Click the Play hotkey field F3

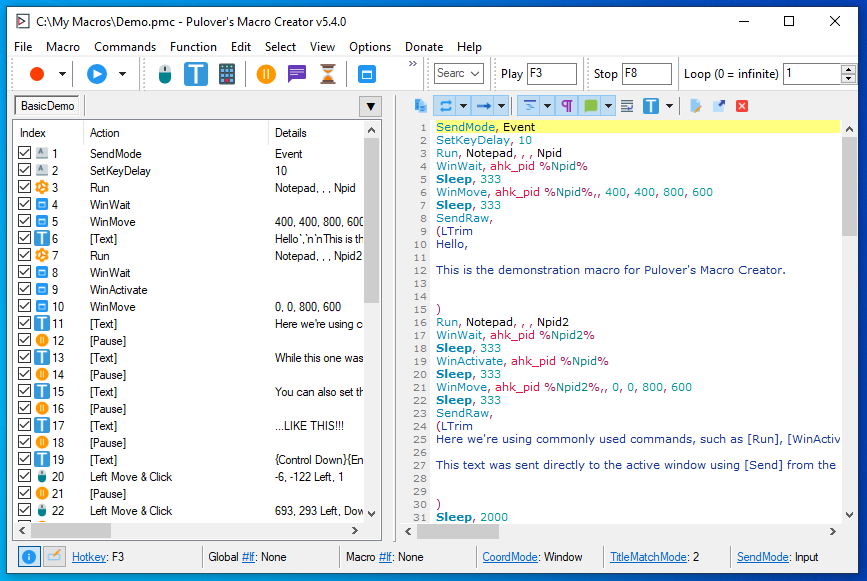click(x=552, y=74)
